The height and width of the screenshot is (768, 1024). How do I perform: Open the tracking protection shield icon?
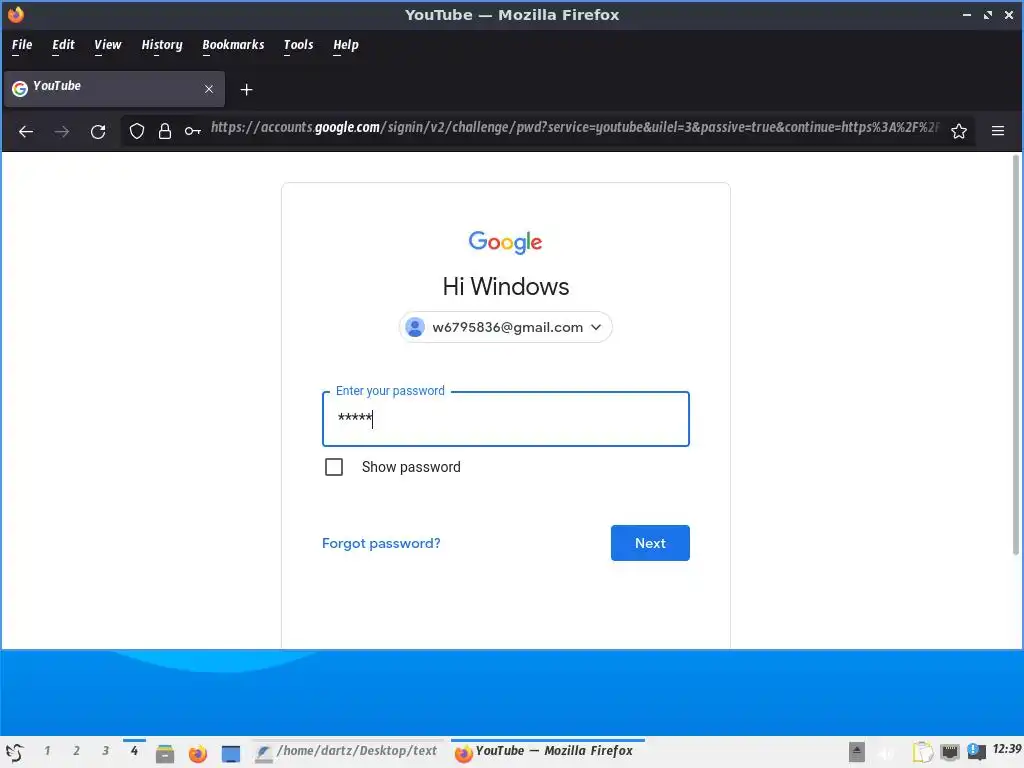136,131
